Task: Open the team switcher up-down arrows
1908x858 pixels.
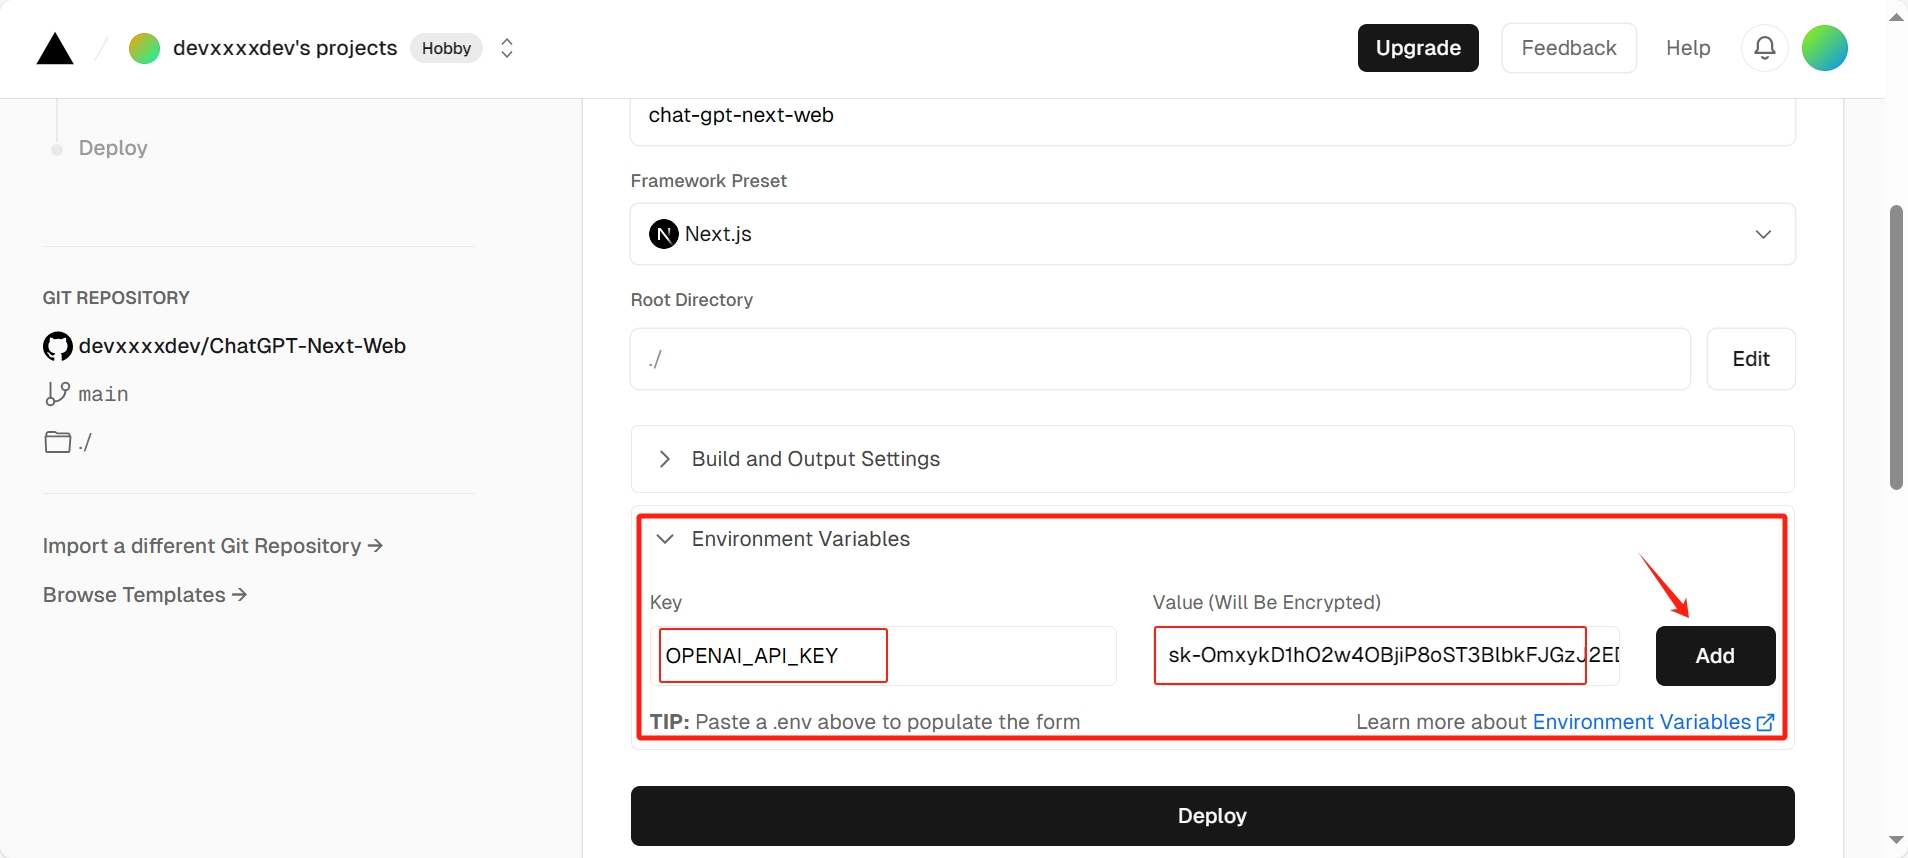Action: (507, 48)
